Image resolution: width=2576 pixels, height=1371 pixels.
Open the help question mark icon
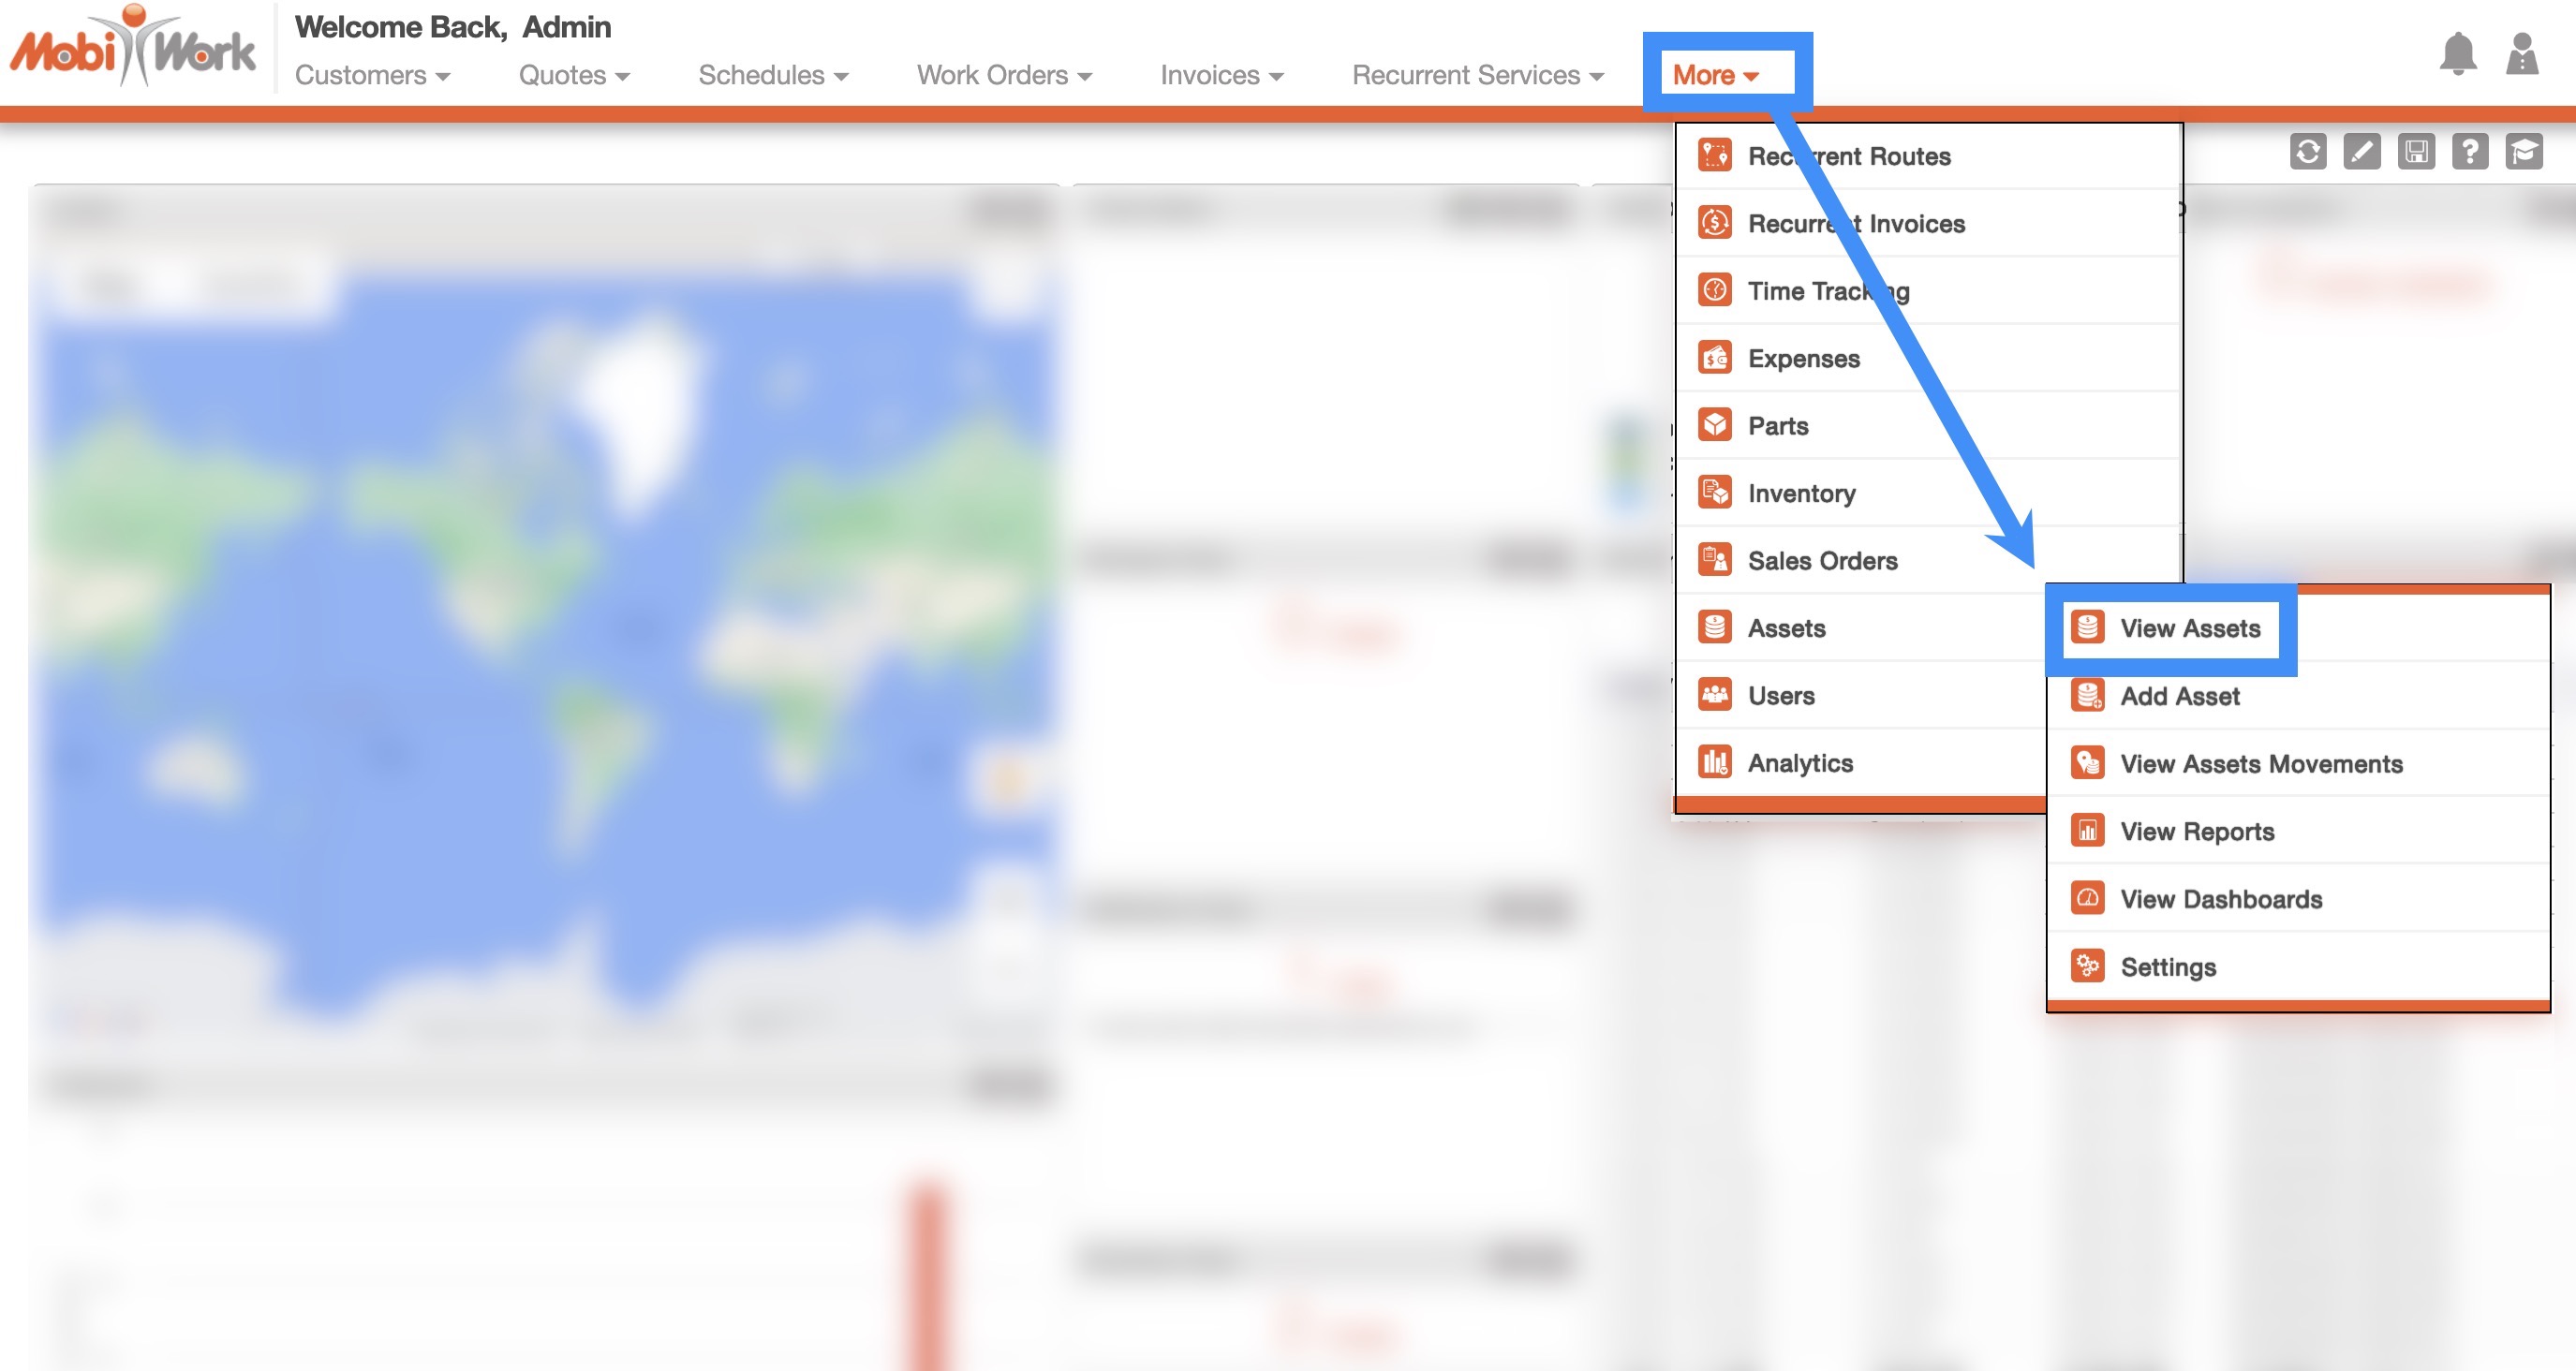click(x=2469, y=152)
